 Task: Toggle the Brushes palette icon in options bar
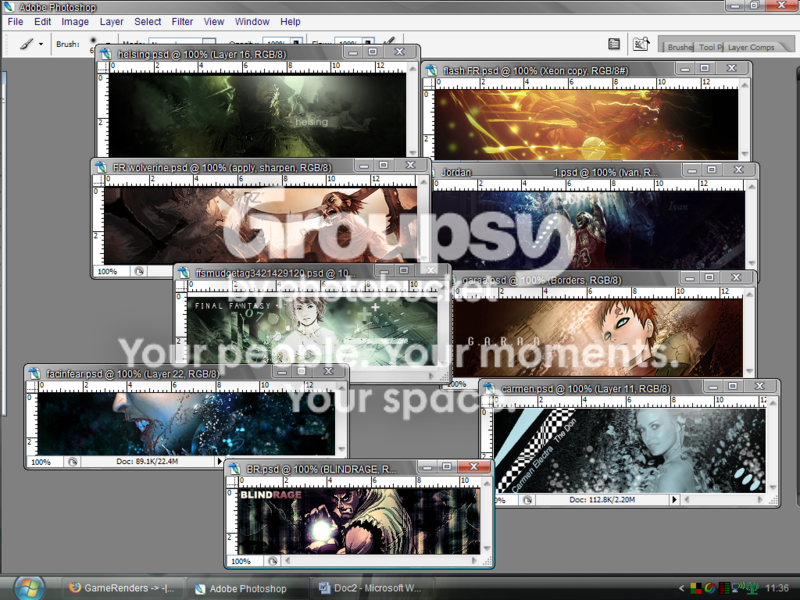point(614,44)
